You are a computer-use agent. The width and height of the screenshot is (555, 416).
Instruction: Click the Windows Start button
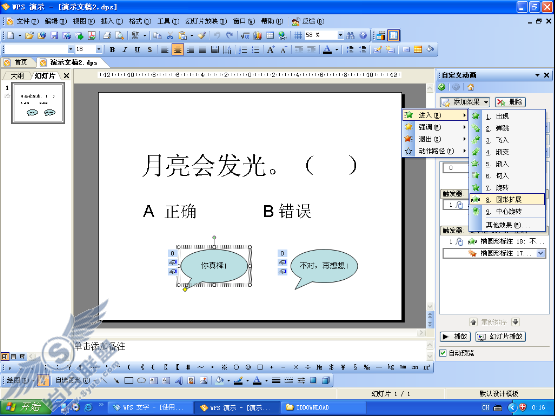pos(24,408)
